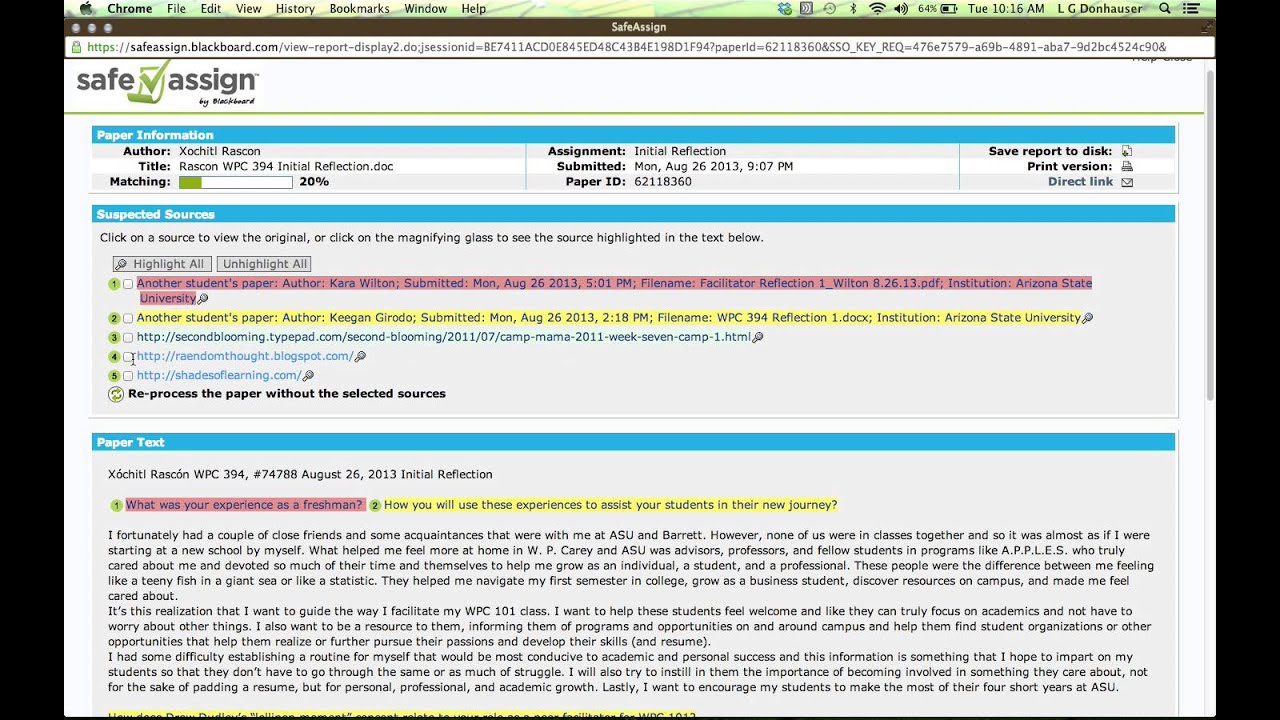Click the Wi-Fi status icon
This screenshot has width=1280, height=720.
pyautogui.click(x=878, y=9)
